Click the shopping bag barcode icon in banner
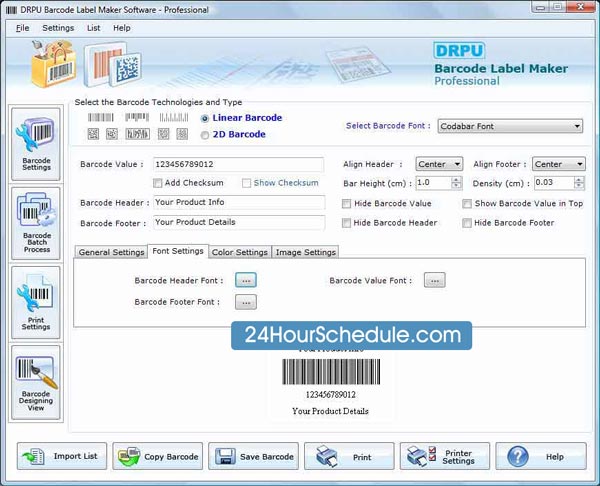 pyautogui.click(x=54, y=64)
